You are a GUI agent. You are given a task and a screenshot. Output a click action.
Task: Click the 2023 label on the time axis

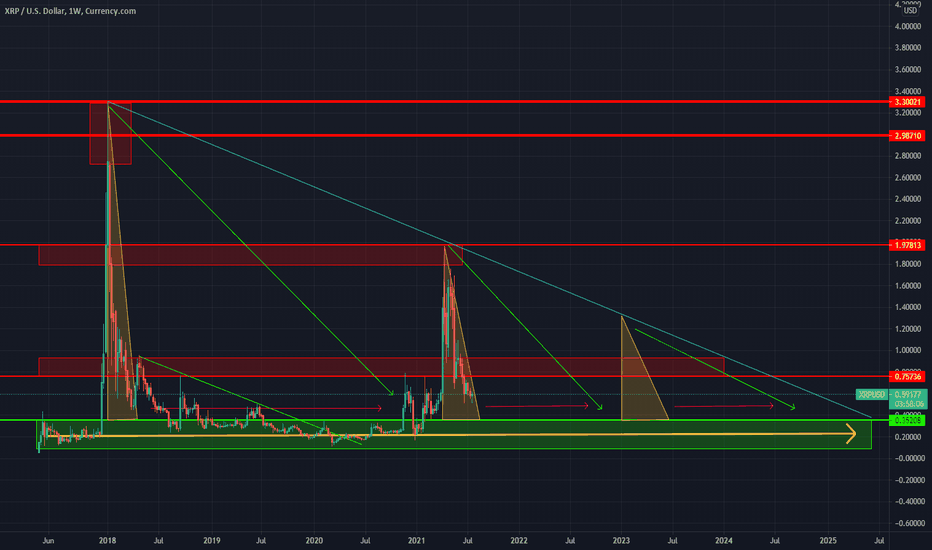point(621,540)
